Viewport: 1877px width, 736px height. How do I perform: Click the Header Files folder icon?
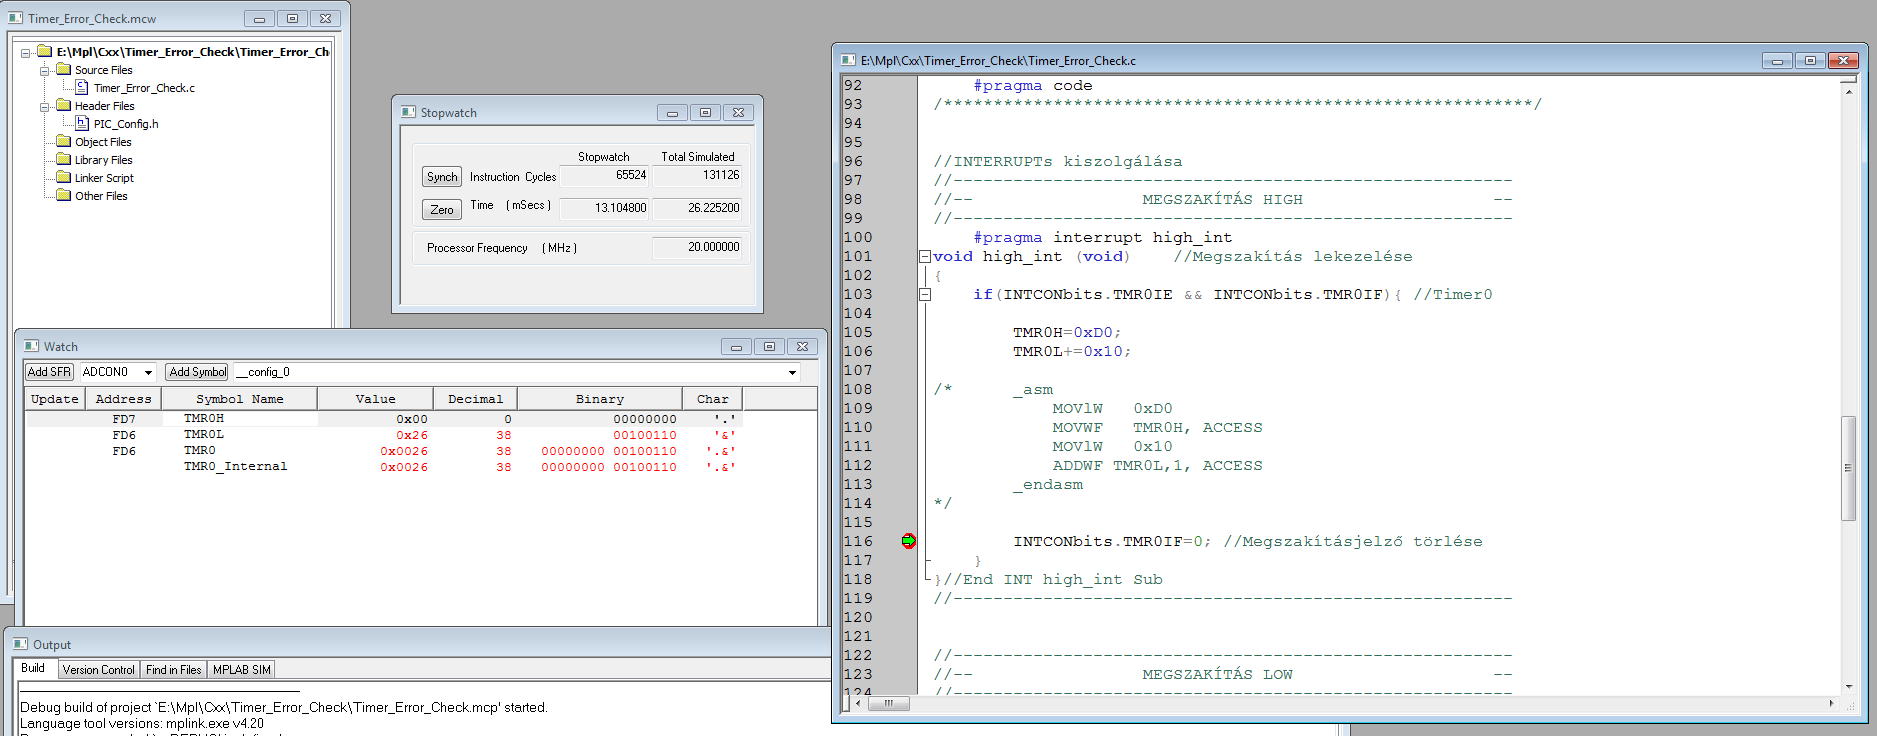click(x=64, y=105)
